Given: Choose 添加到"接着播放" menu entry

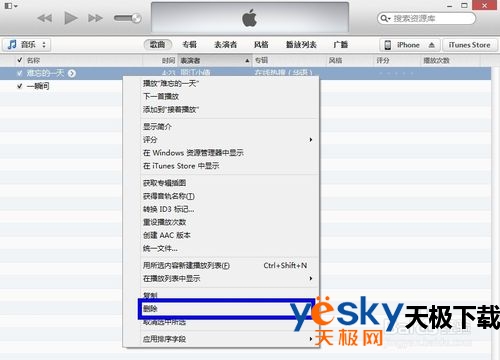Looking at the screenshot, I should pyautogui.click(x=221, y=109).
